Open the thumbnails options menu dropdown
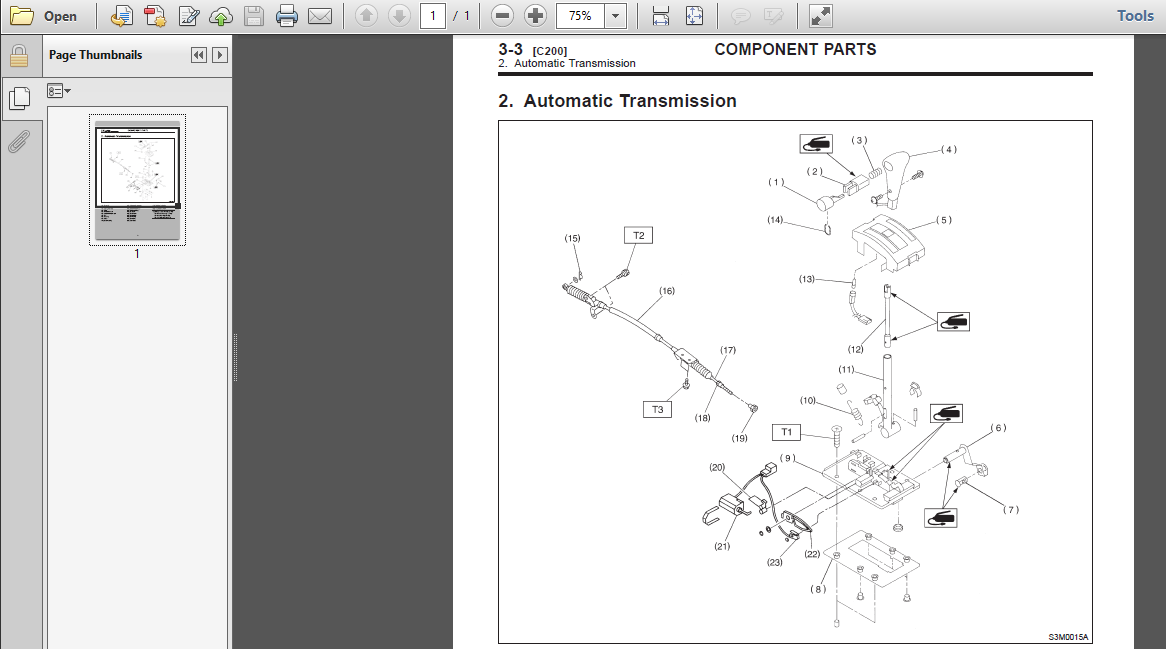 click(x=59, y=91)
